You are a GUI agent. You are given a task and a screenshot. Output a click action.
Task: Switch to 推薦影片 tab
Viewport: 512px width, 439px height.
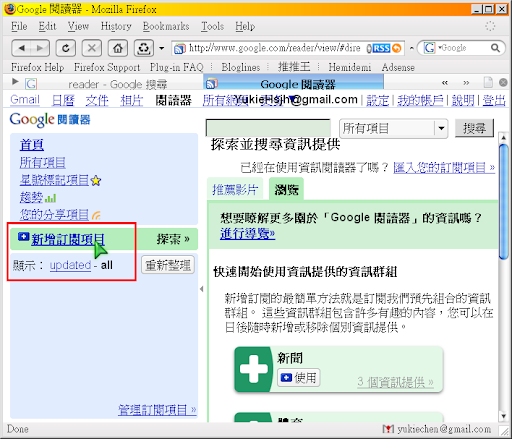click(235, 189)
